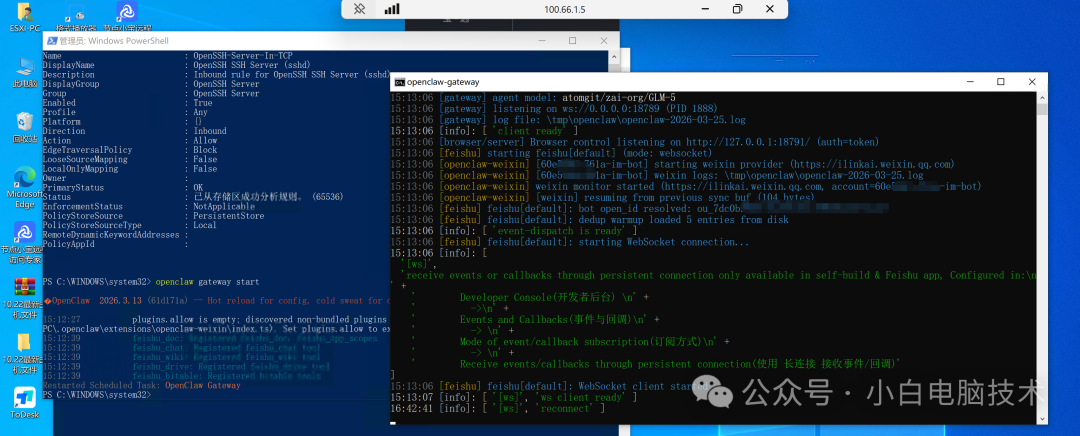Click 'Events and Callbacks(事件与回调)' console text
This screenshot has width=1080, height=436.
tap(559, 320)
